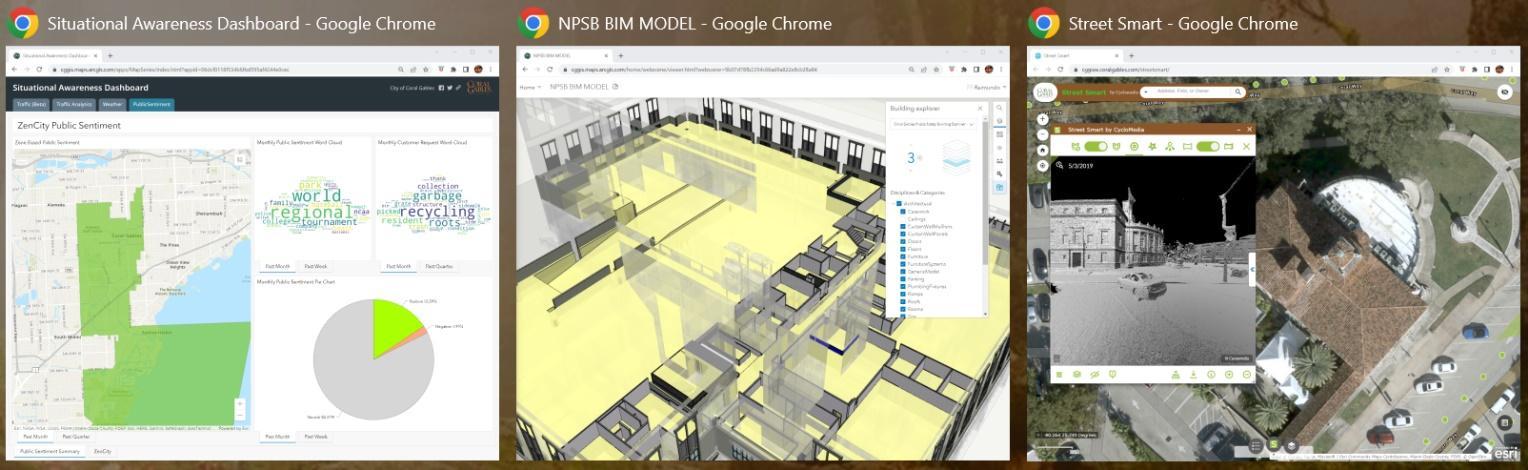The width and height of the screenshot is (1528, 470).
Task: Toggle Furniture category checkbox
Action: point(903,256)
